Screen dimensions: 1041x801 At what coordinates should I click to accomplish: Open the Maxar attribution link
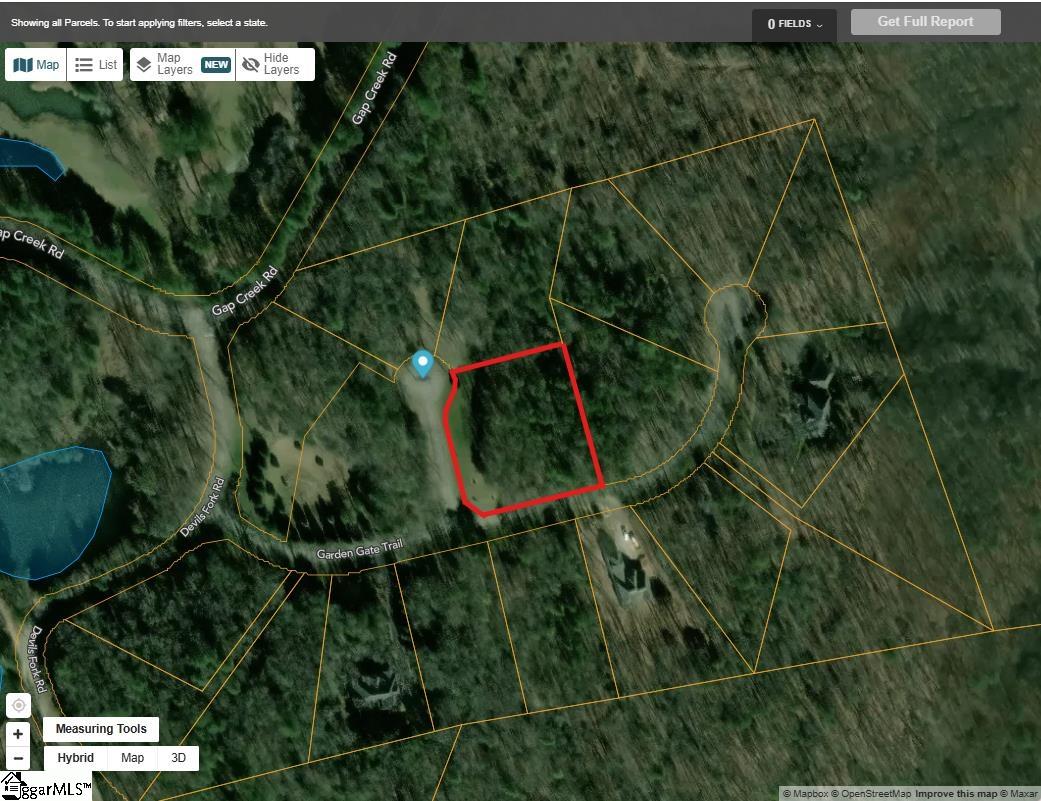point(1019,794)
